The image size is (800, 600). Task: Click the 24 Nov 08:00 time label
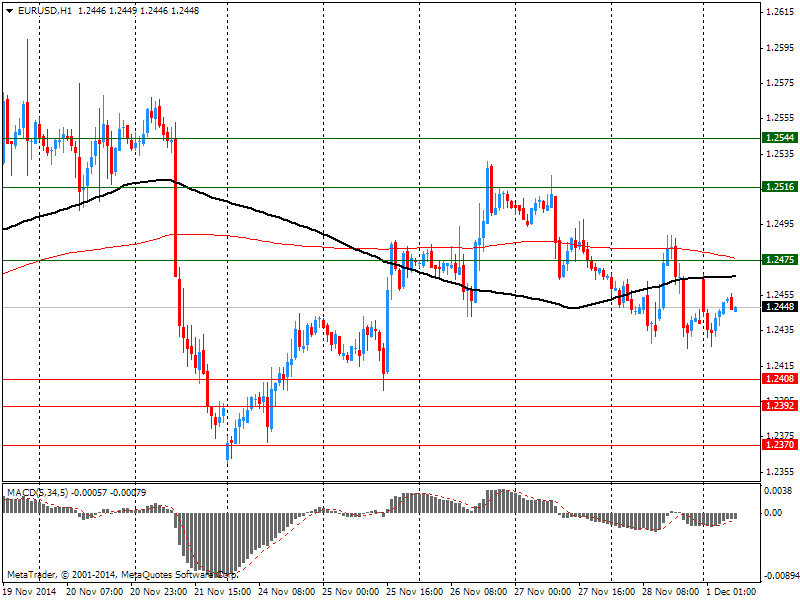287,592
